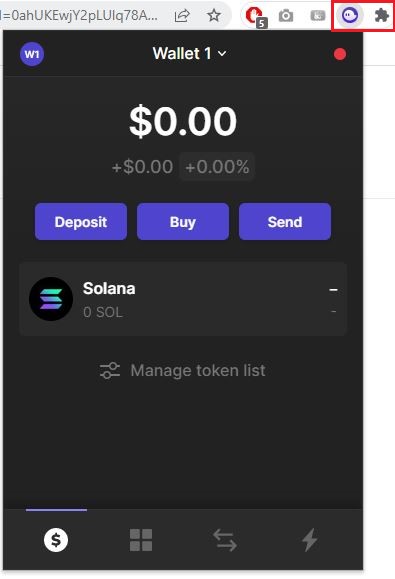Open the W1 account avatar
Viewport: 395px width, 579px height.
pos(32,54)
